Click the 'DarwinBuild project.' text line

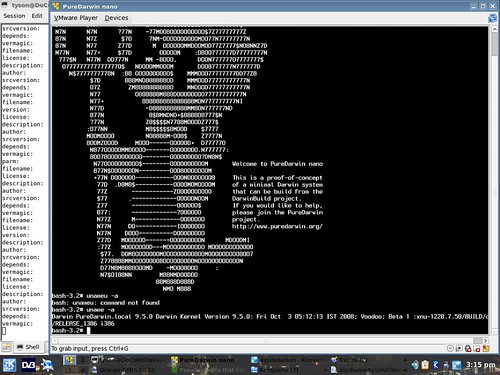click(267, 199)
